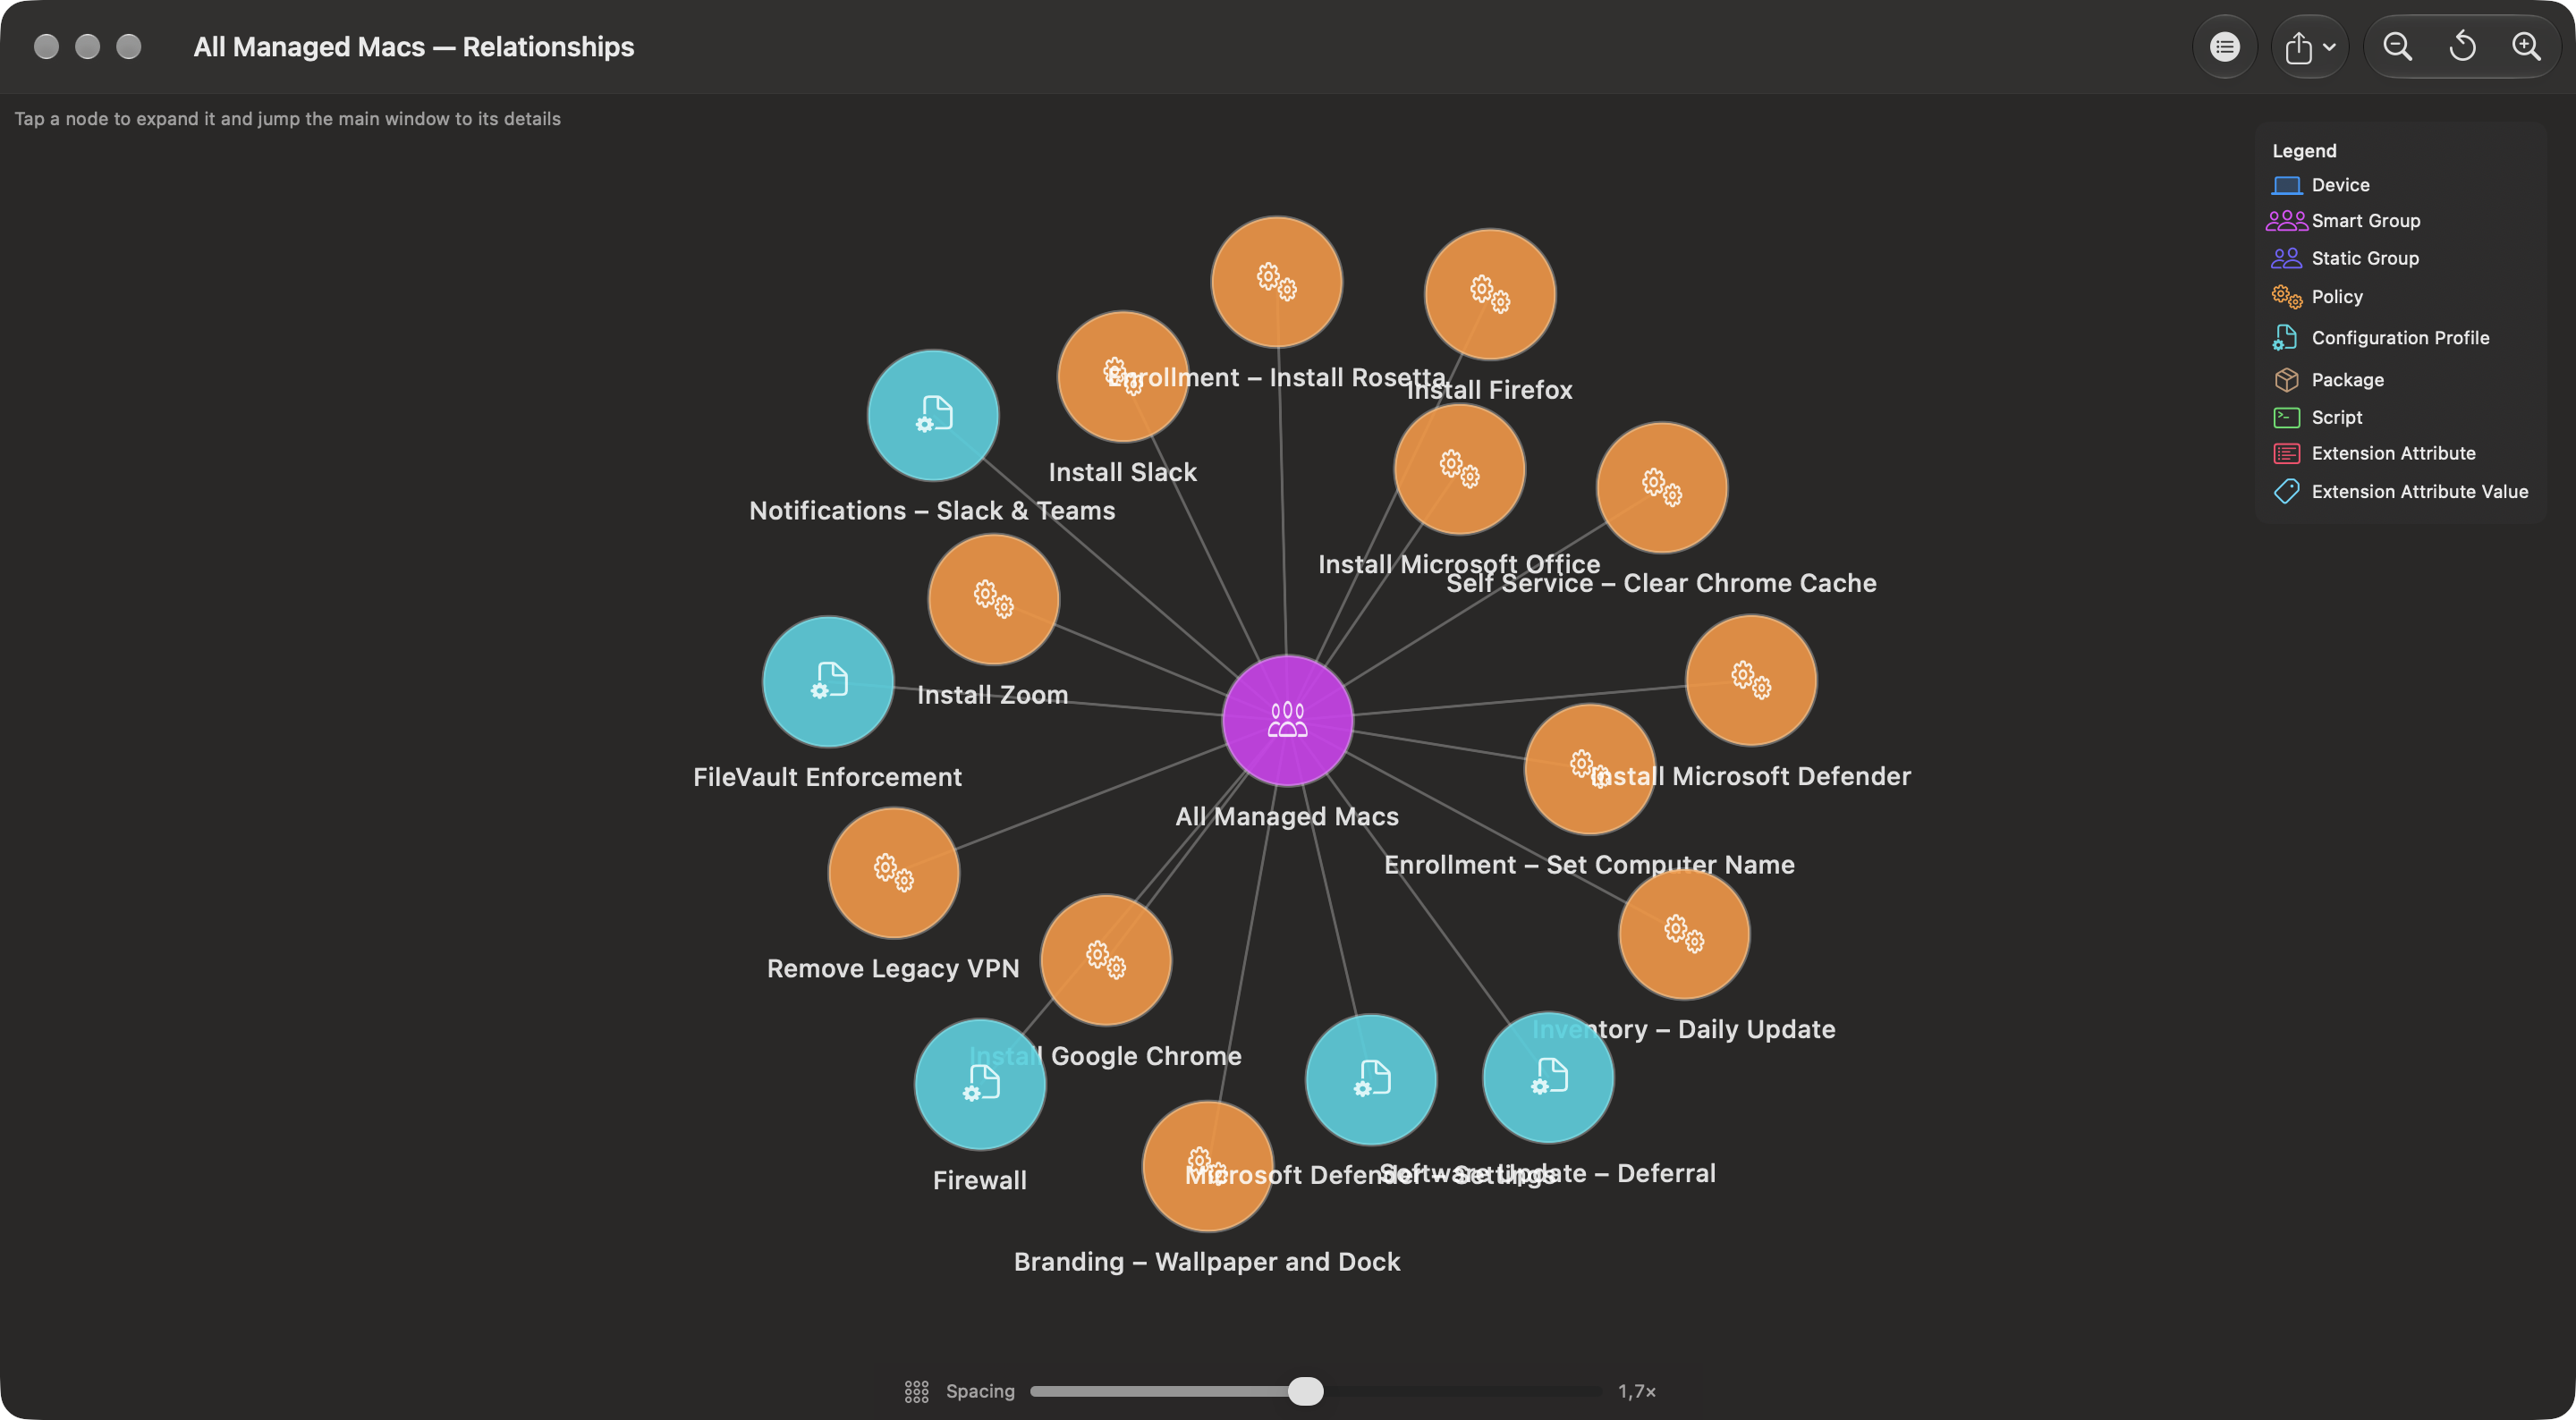Click the Static Group legend entry
The height and width of the screenshot is (1420, 2576).
[x=2345, y=258]
